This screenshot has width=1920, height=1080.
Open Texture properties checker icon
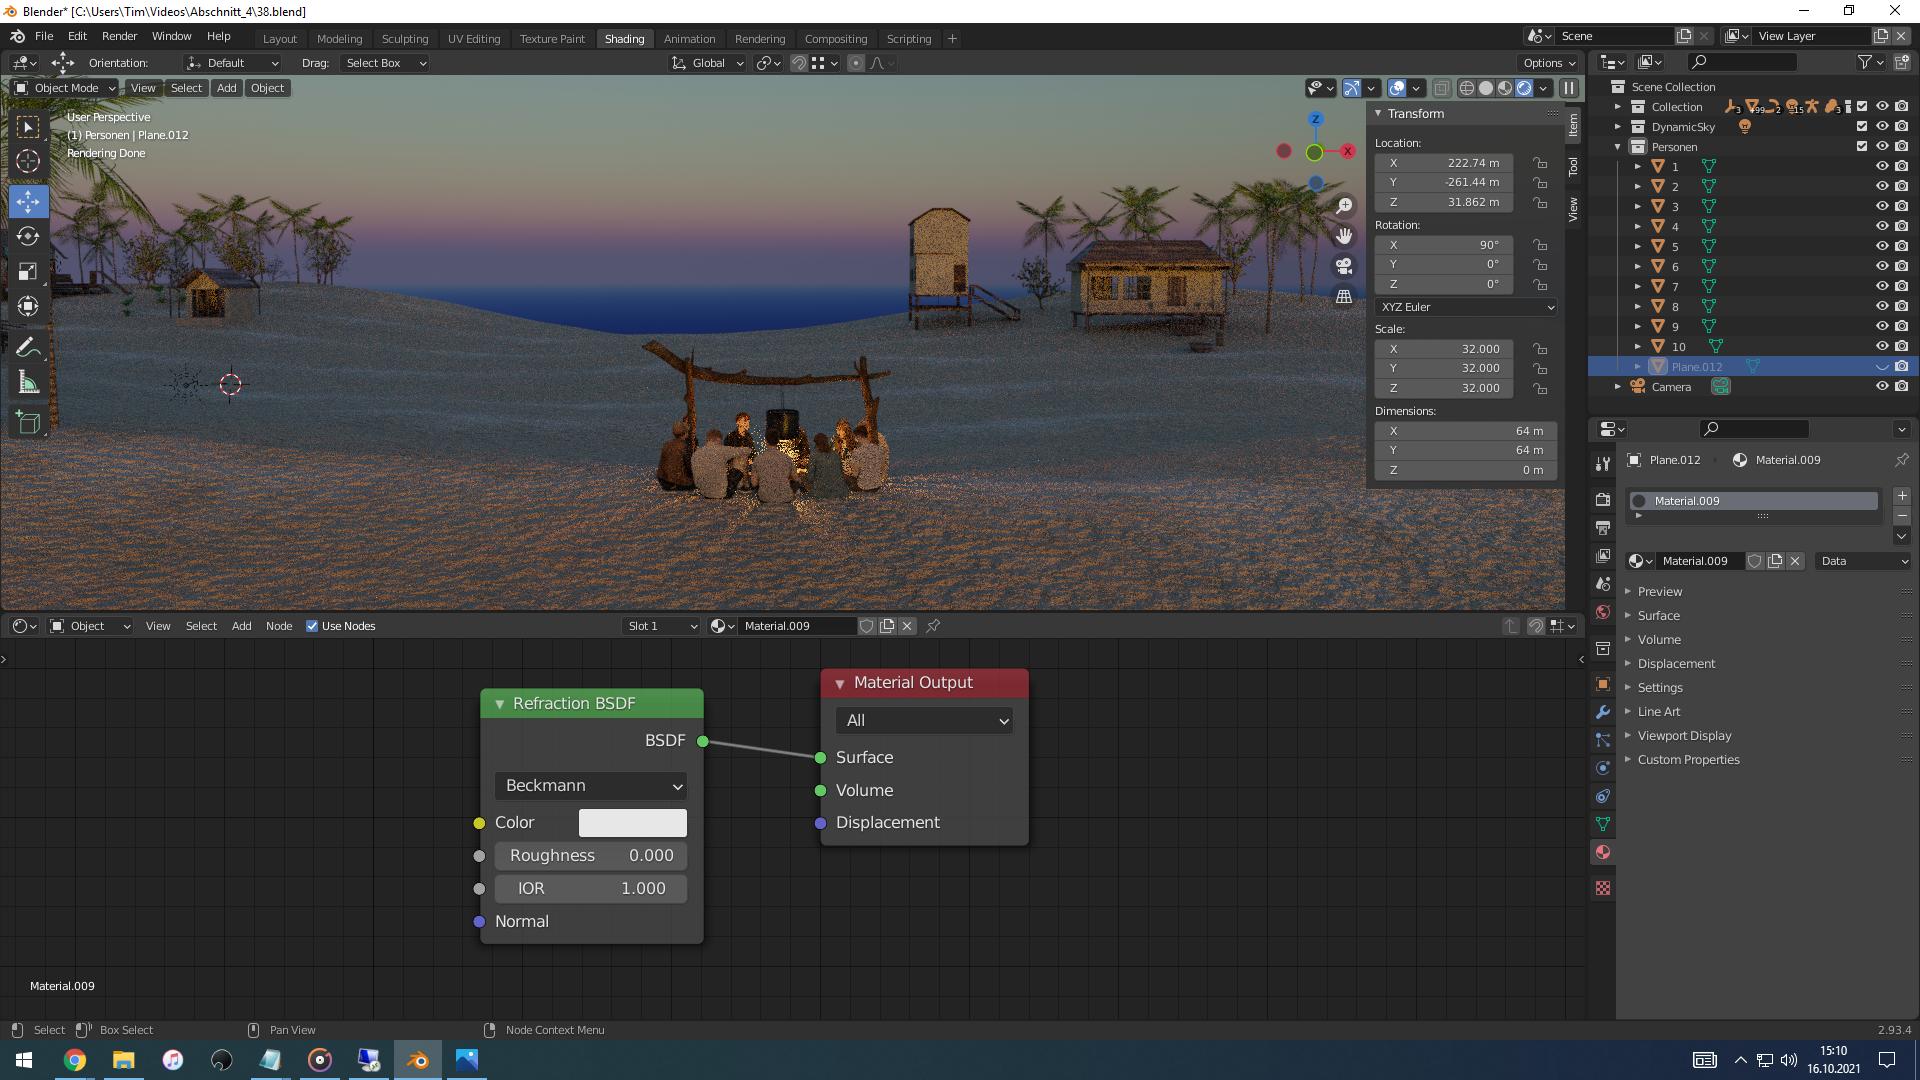point(1603,888)
